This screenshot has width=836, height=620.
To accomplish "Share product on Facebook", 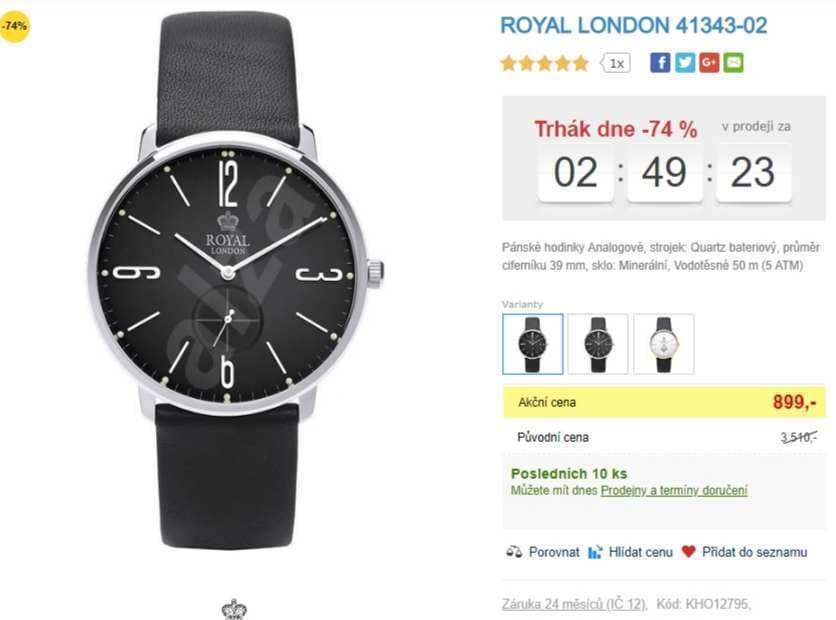I will click(659, 63).
